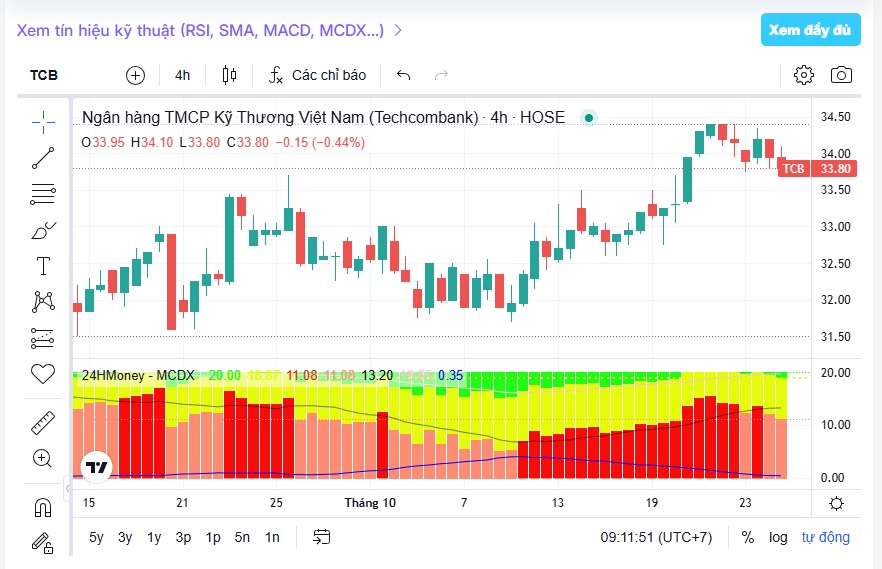Click the 34.50 price axis label

click(x=835, y=117)
